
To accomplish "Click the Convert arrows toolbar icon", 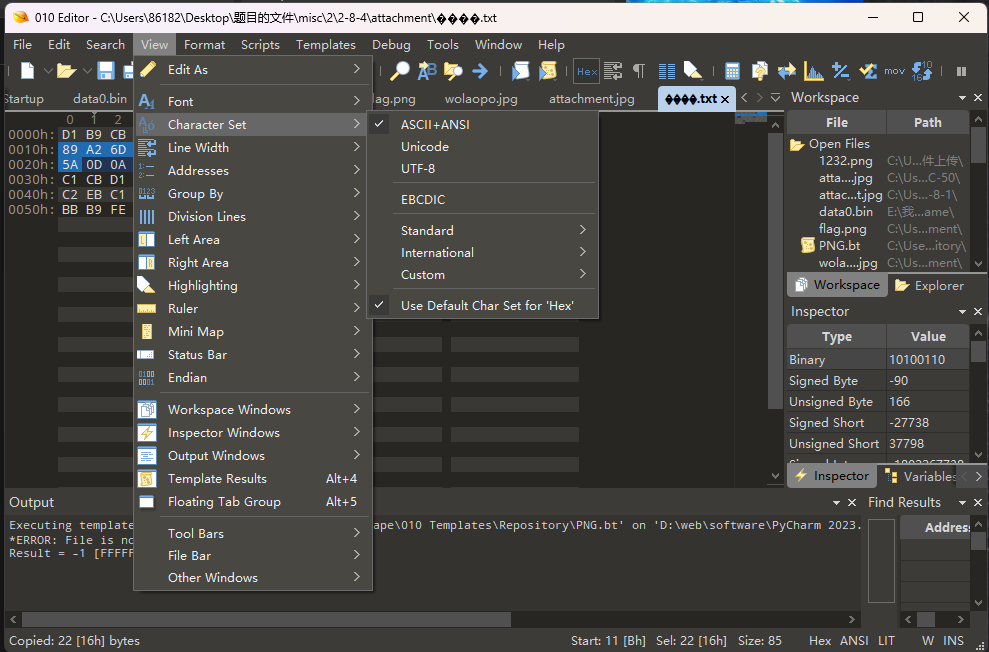I will pos(787,71).
